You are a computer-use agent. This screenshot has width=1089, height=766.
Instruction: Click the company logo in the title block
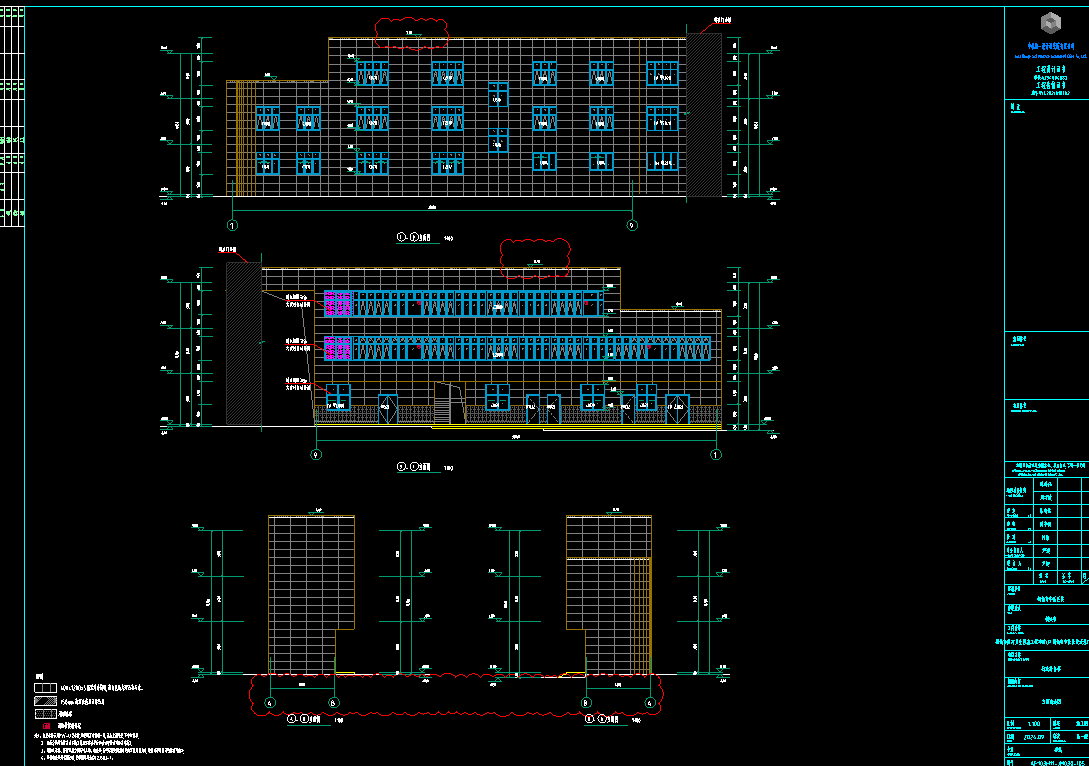1051,23
